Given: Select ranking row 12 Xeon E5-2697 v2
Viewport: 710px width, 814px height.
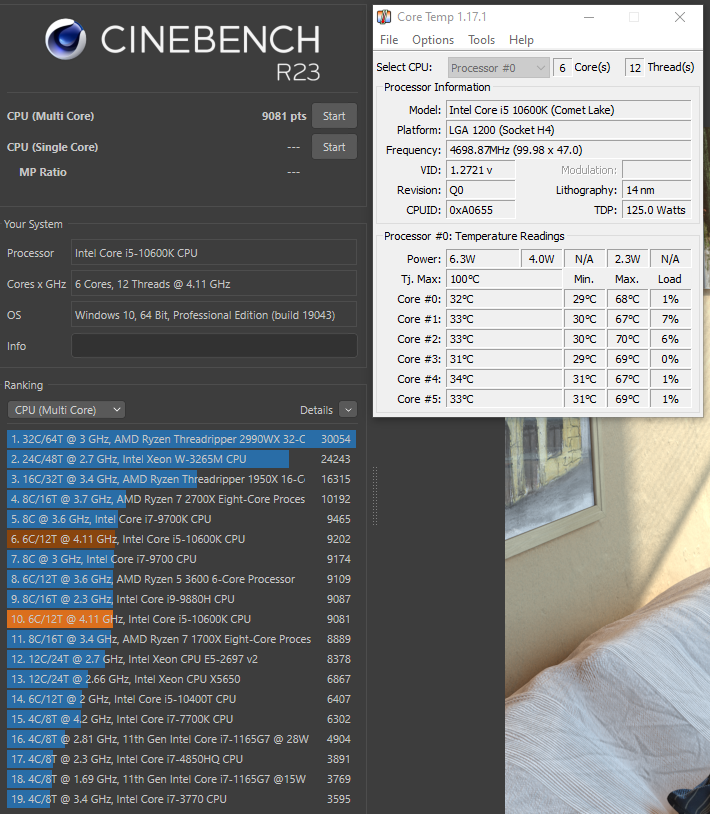Looking at the screenshot, I should [182, 659].
